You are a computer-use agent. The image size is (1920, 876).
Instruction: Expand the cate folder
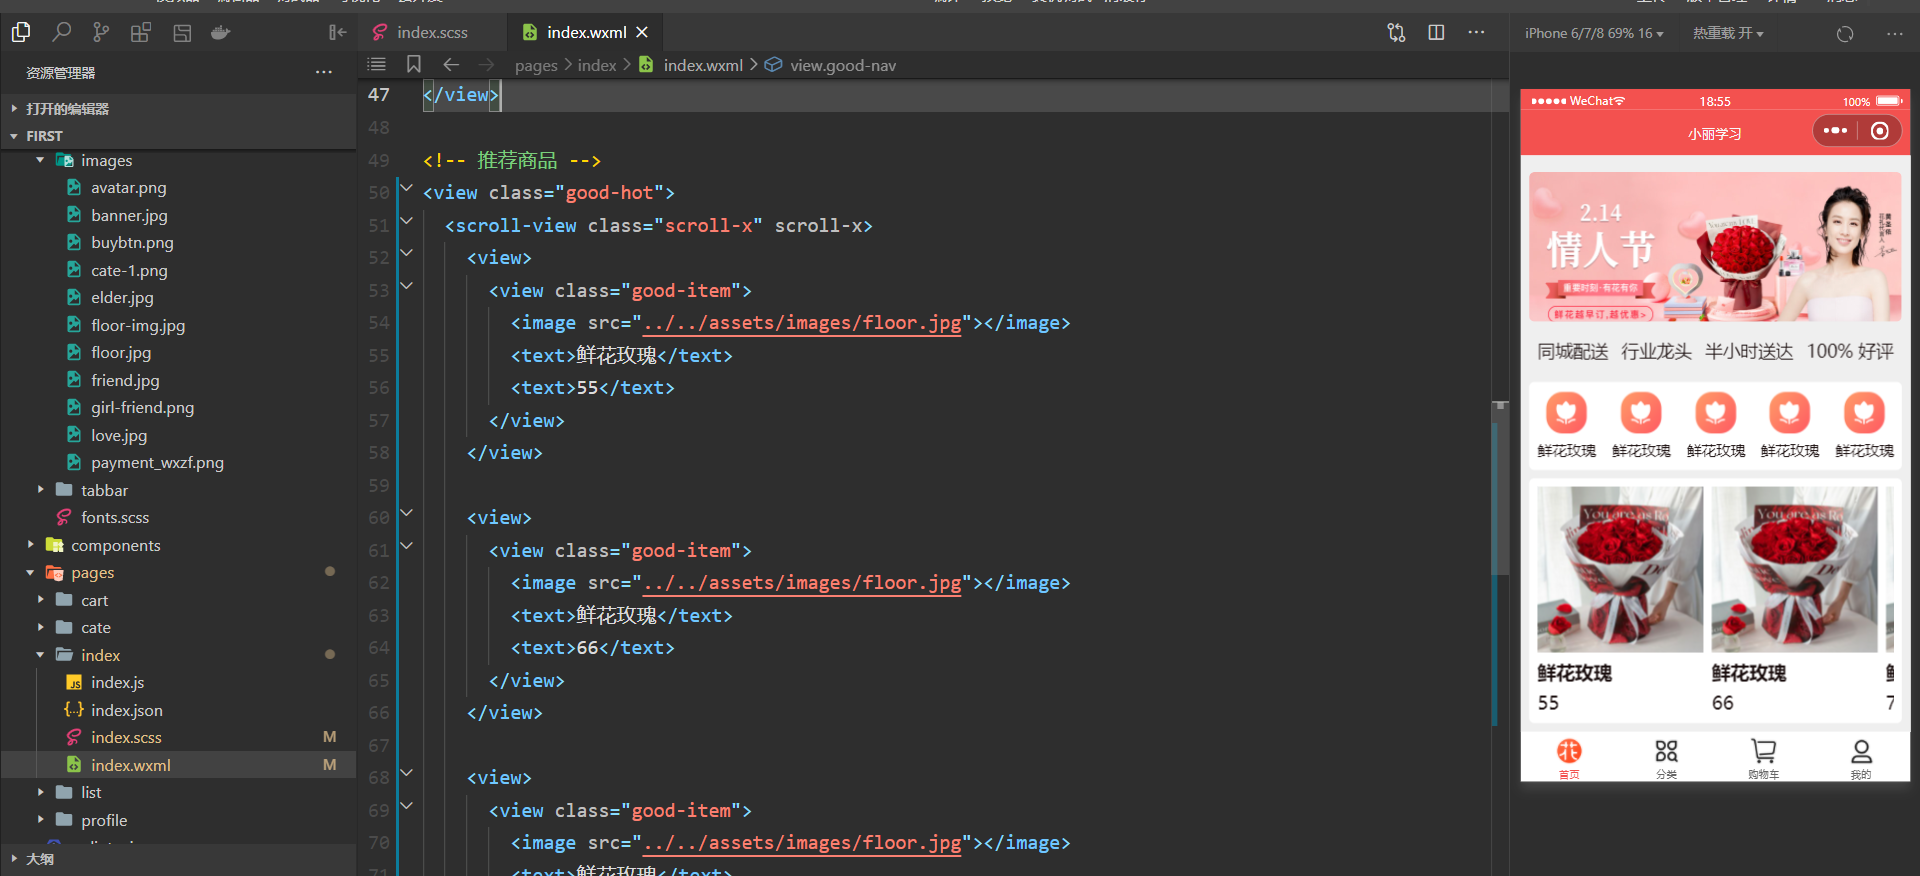(x=40, y=627)
